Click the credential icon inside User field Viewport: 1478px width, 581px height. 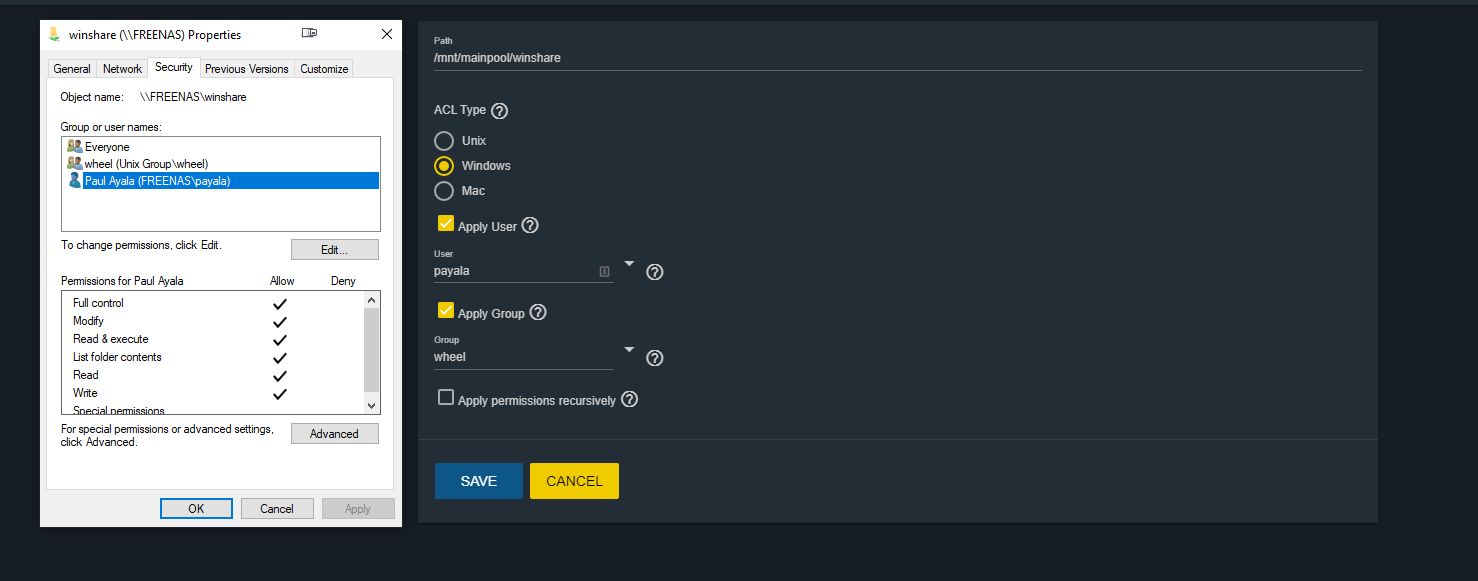[604, 271]
